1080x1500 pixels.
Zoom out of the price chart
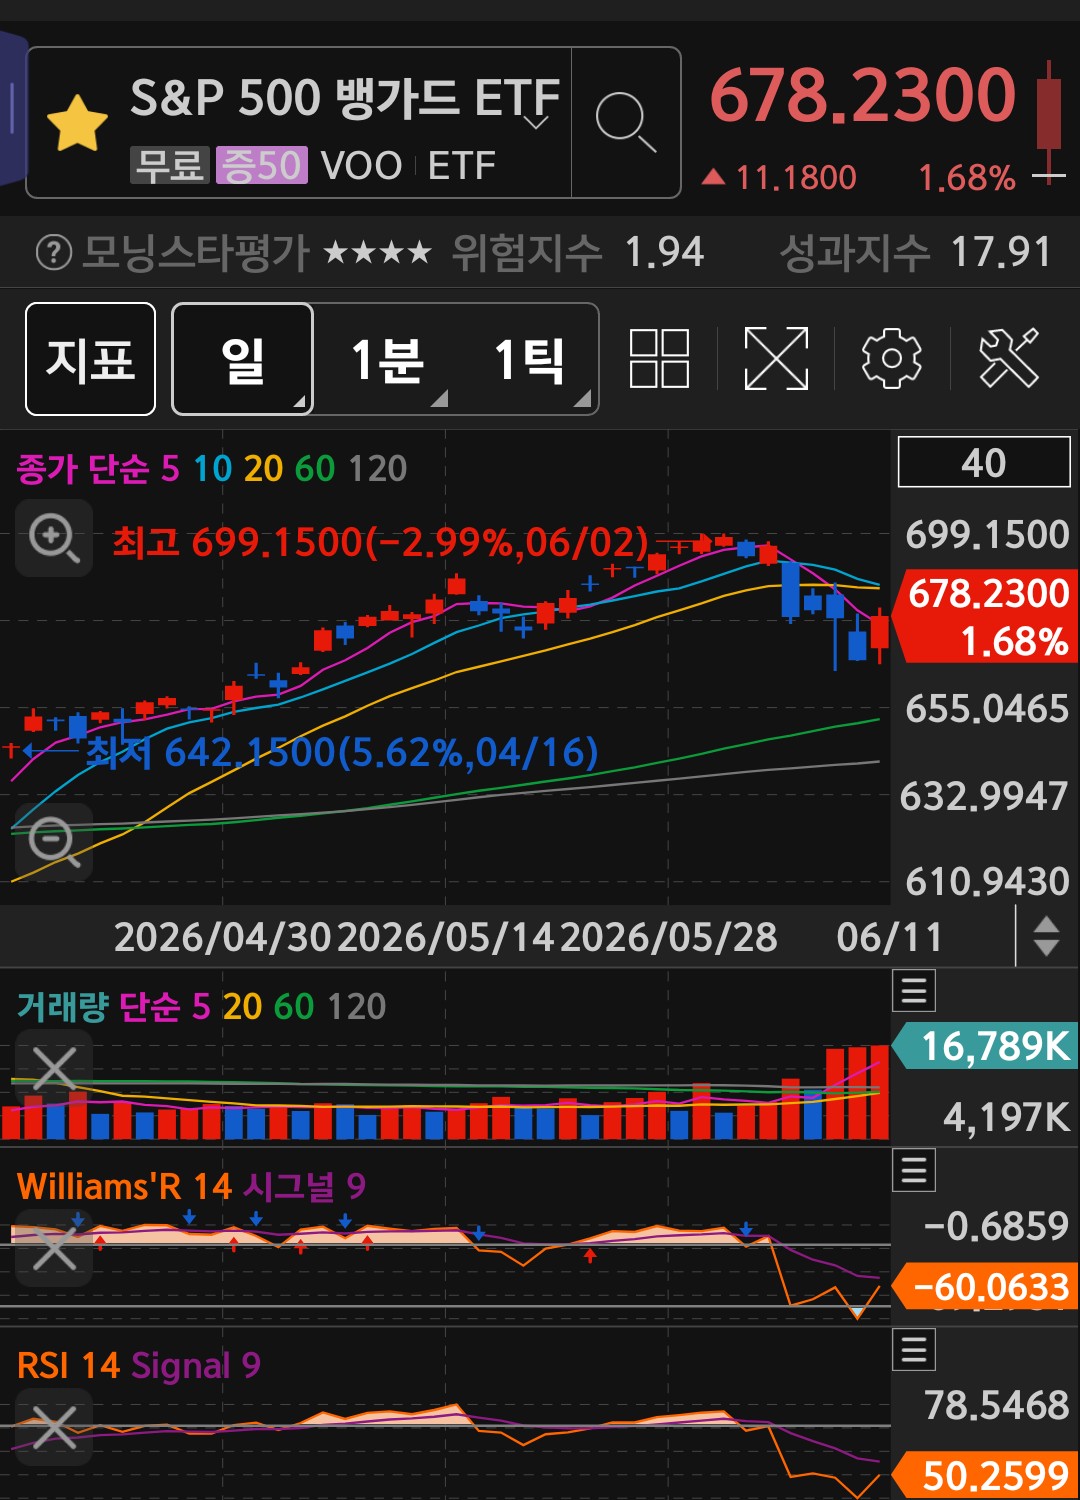click(x=54, y=842)
